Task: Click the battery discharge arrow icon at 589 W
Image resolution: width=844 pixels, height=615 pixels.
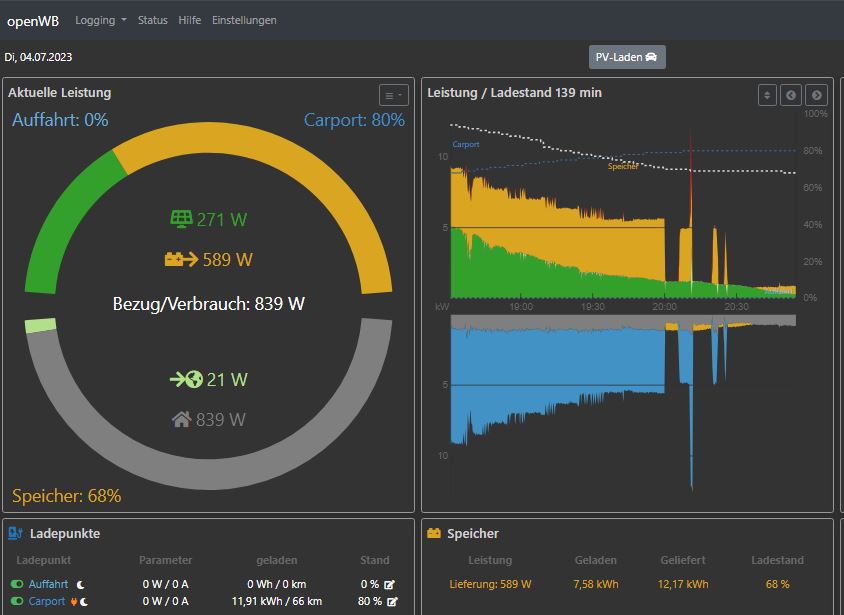Action: (x=181, y=259)
